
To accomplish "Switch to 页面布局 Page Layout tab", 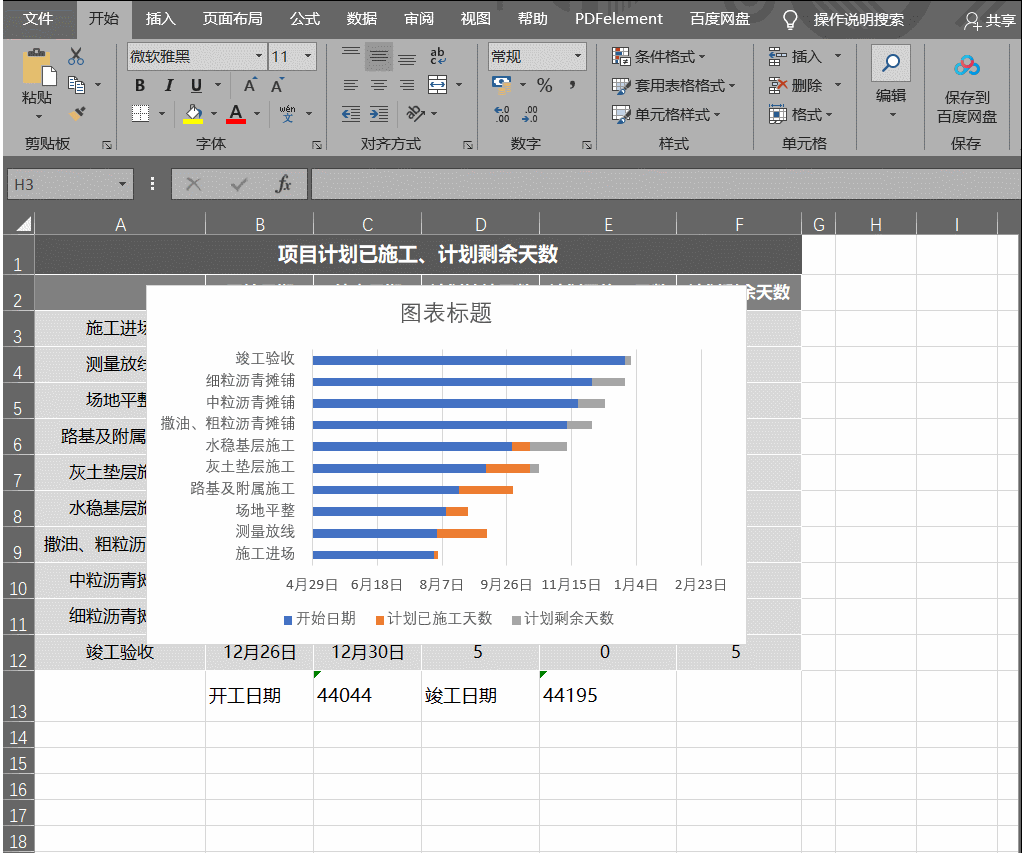I will [233, 19].
